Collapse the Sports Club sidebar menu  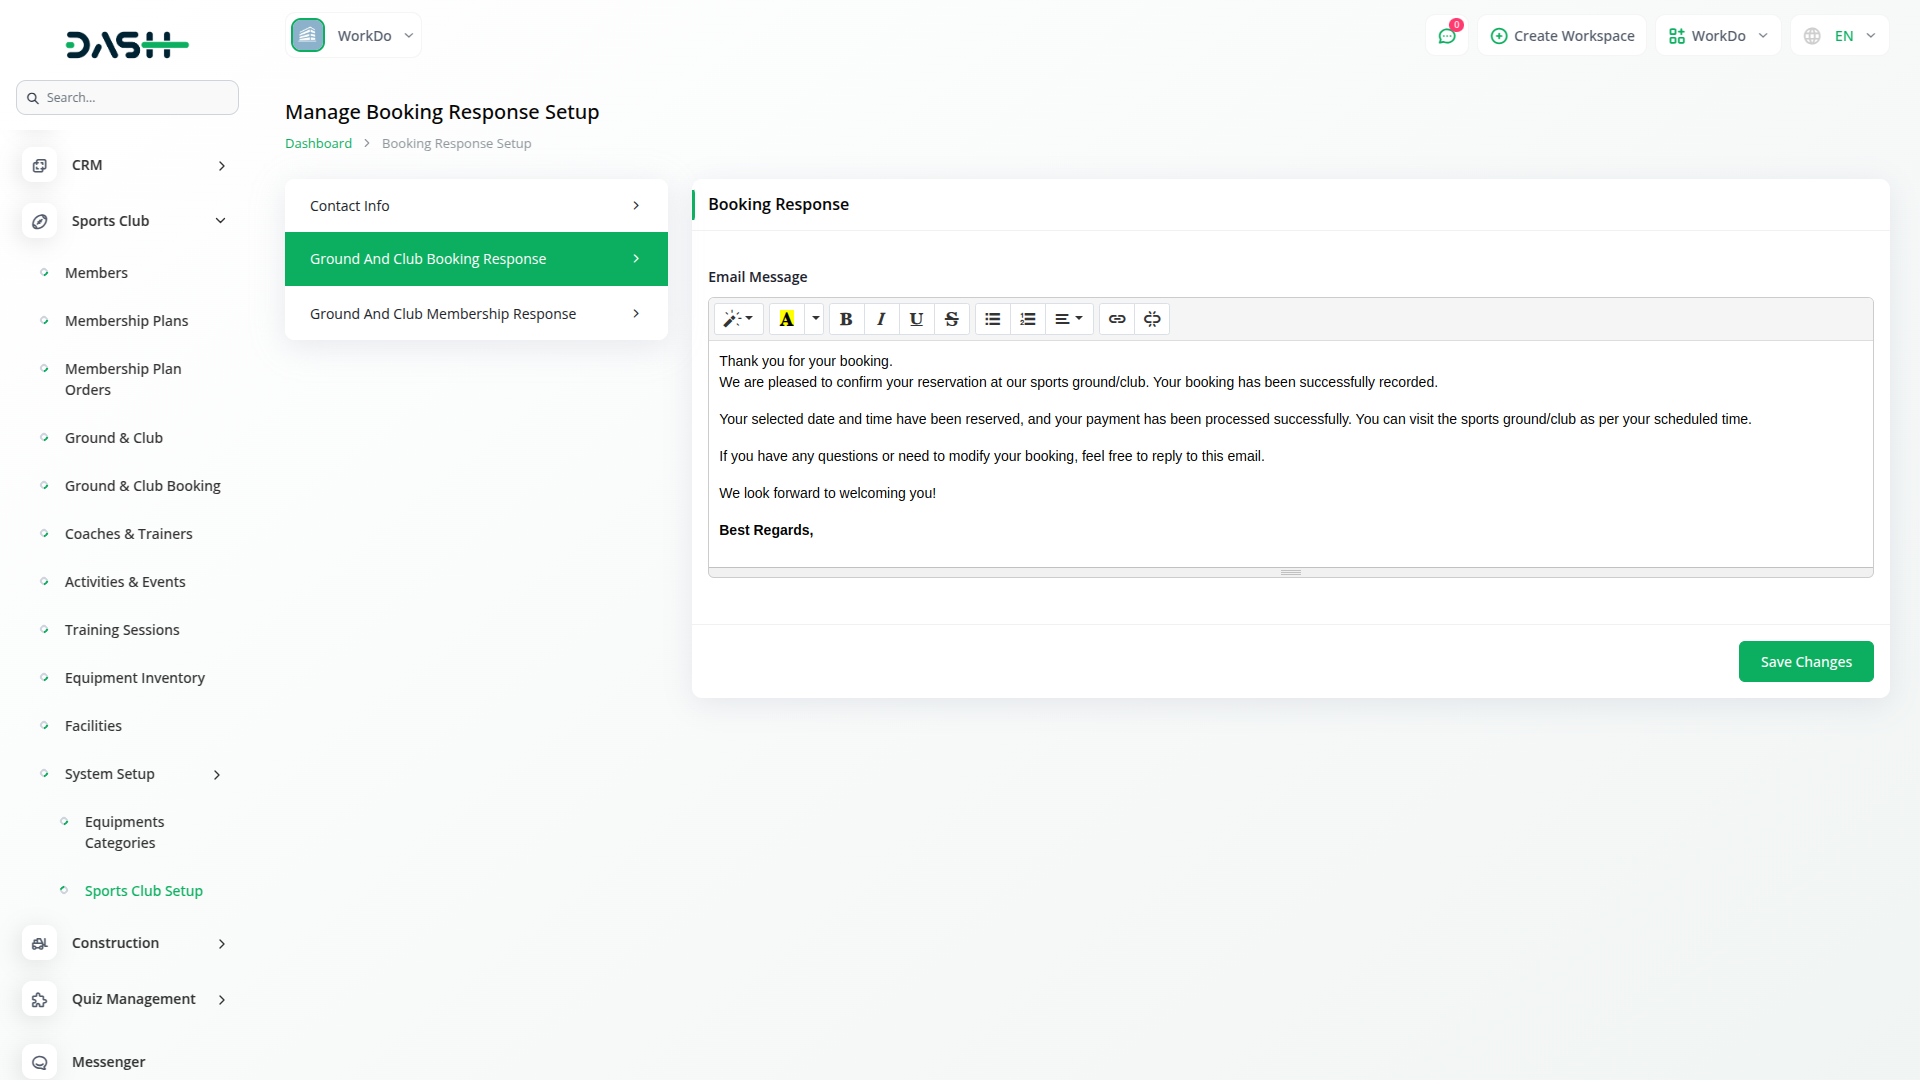point(127,221)
